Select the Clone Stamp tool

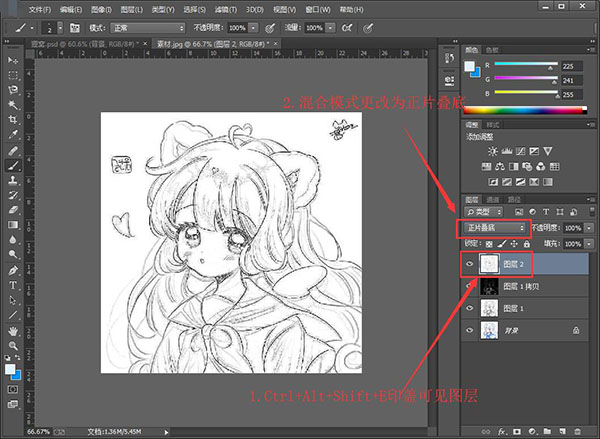[x=13, y=180]
